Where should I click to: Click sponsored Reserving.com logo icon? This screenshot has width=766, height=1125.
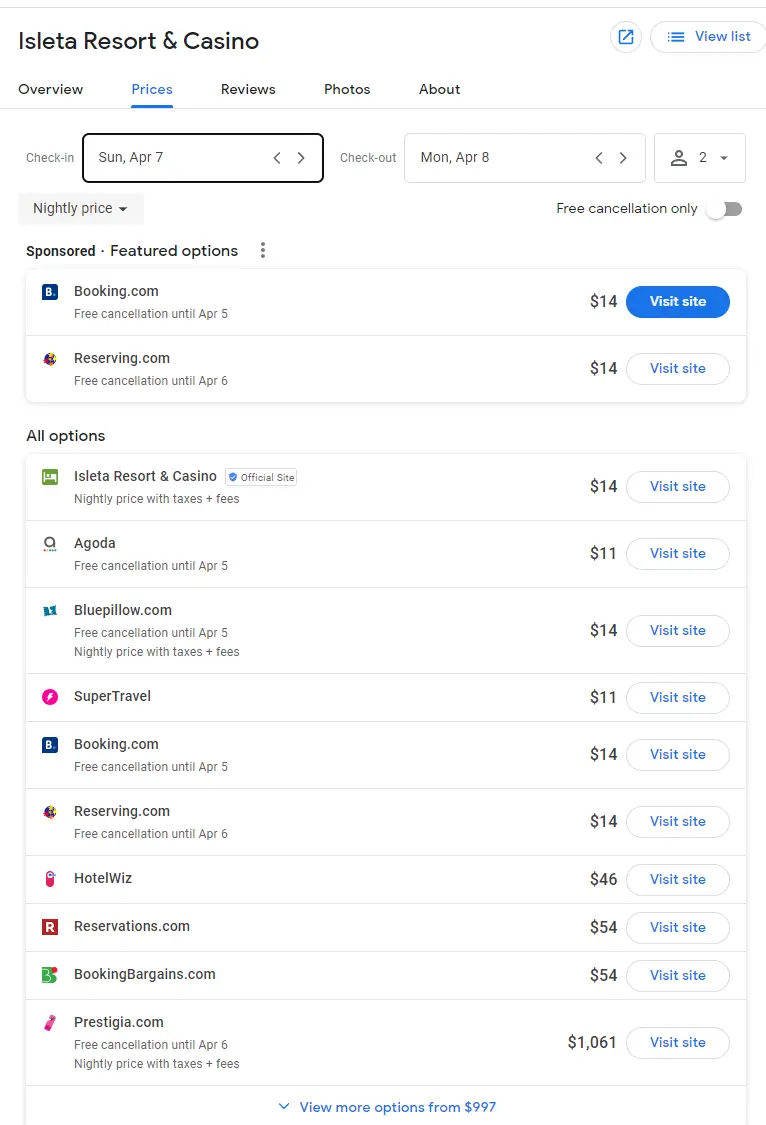(x=50, y=359)
